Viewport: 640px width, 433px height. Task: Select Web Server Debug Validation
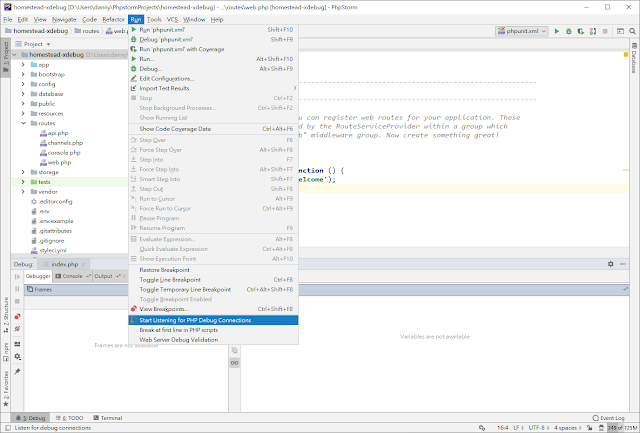point(213,340)
